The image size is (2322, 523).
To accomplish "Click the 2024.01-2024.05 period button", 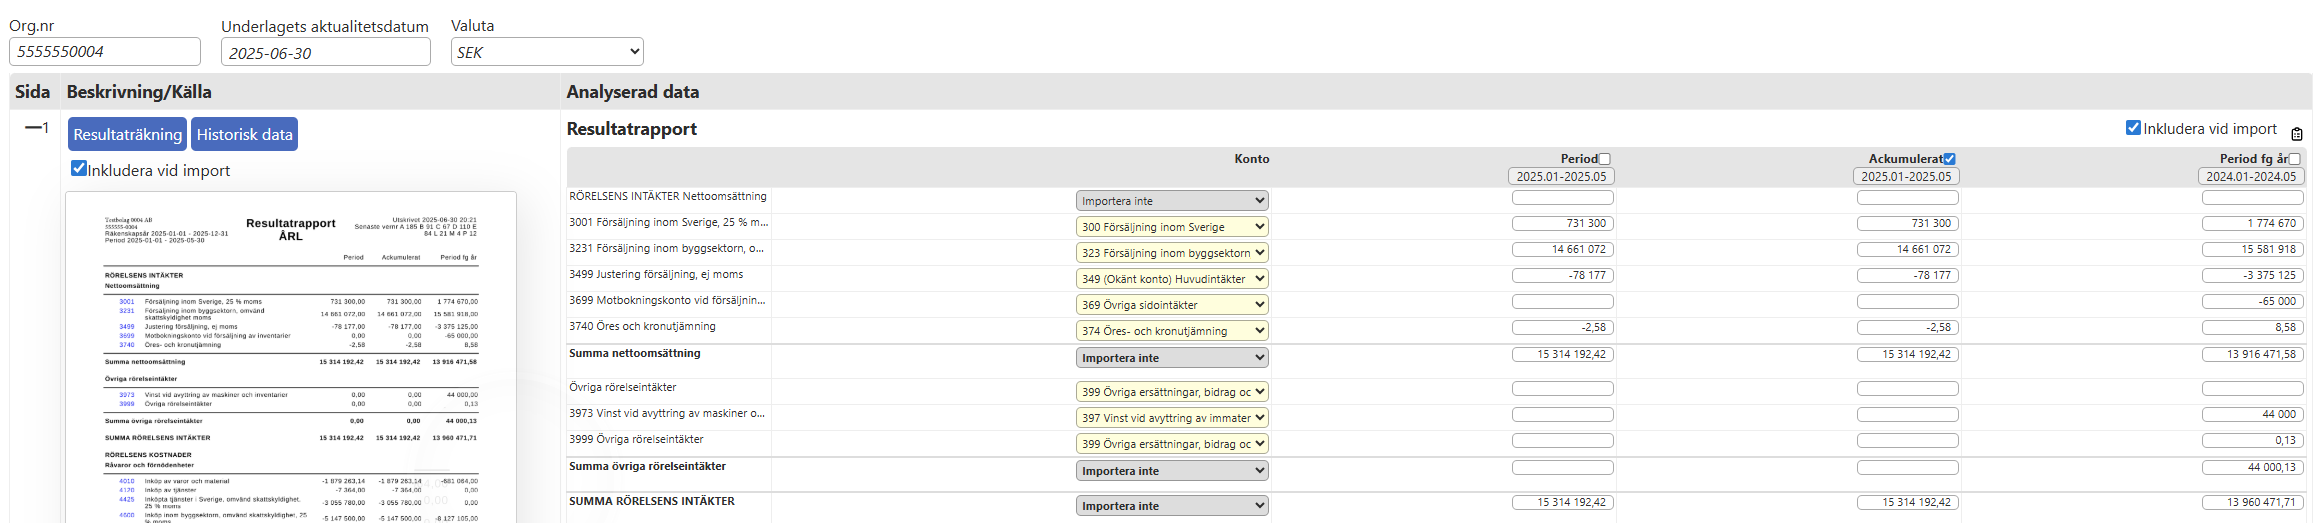I will click(x=2251, y=177).
